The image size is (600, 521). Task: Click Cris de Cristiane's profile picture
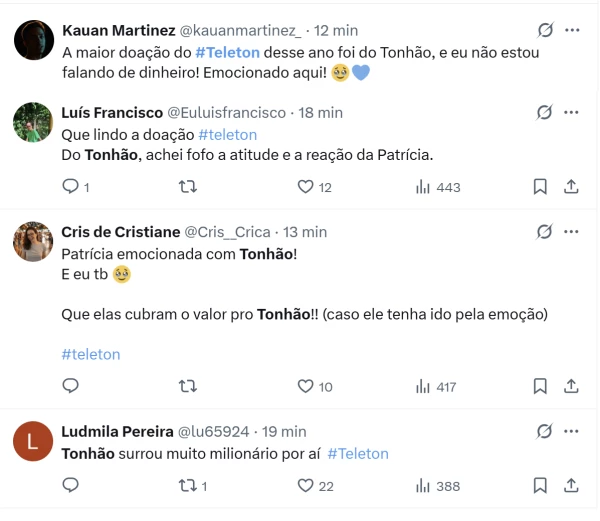tap(33, 241)
